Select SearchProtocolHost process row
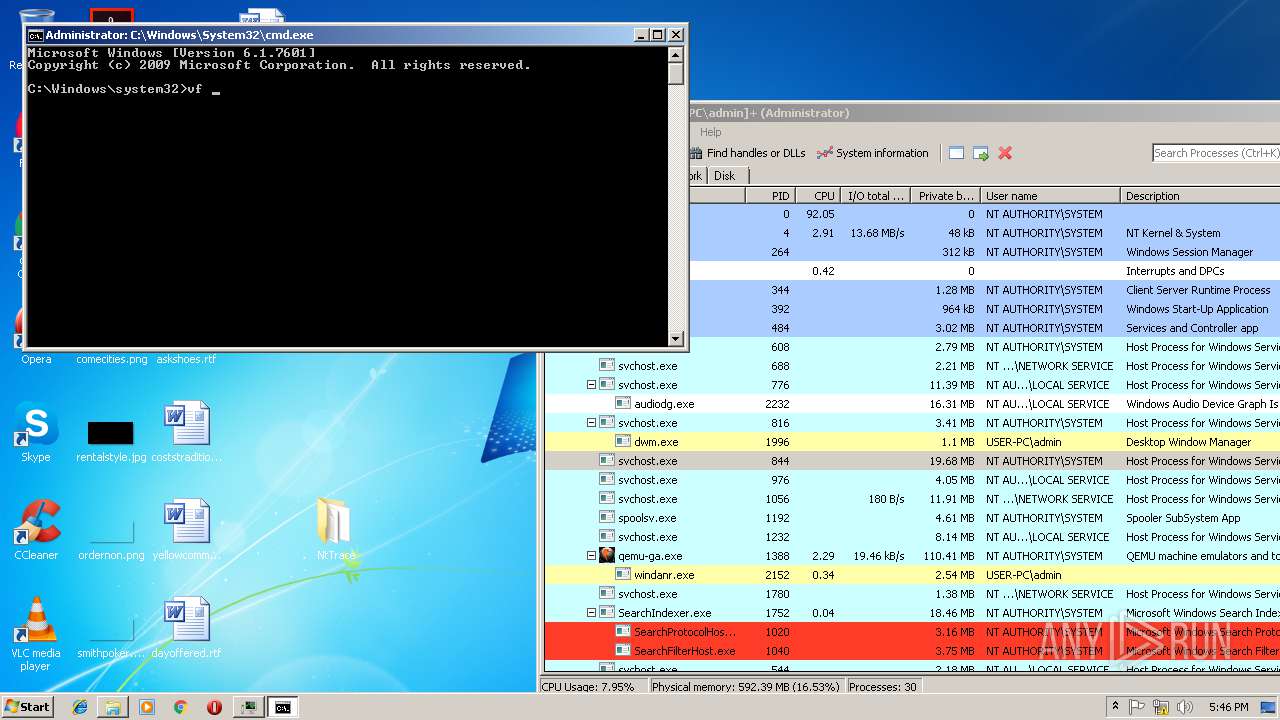This screenshot has height=720, width=1280. (912, 632)
